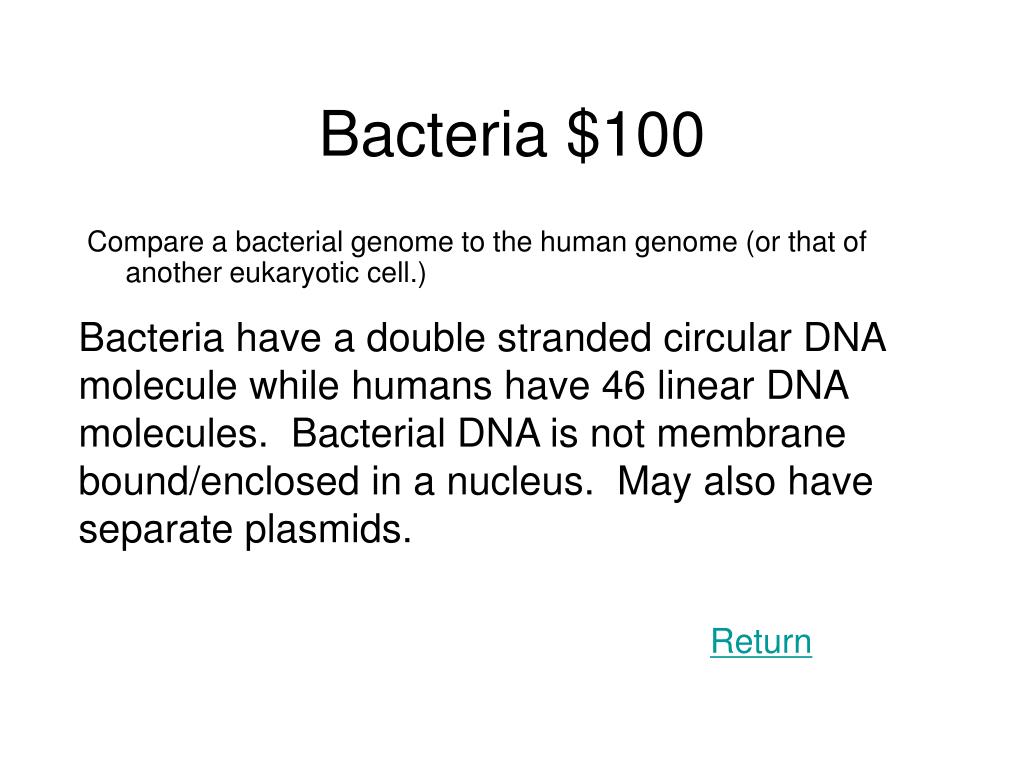The width and height of the screenshot is (1024, 768).
Task: Click 'May also have' in the answer
Action: (x=745, y=481)
